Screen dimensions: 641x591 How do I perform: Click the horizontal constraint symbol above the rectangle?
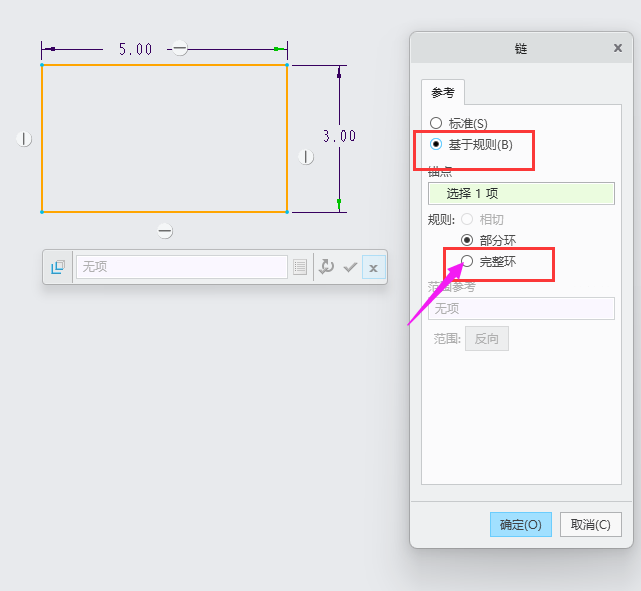click(x=179, y=48)
